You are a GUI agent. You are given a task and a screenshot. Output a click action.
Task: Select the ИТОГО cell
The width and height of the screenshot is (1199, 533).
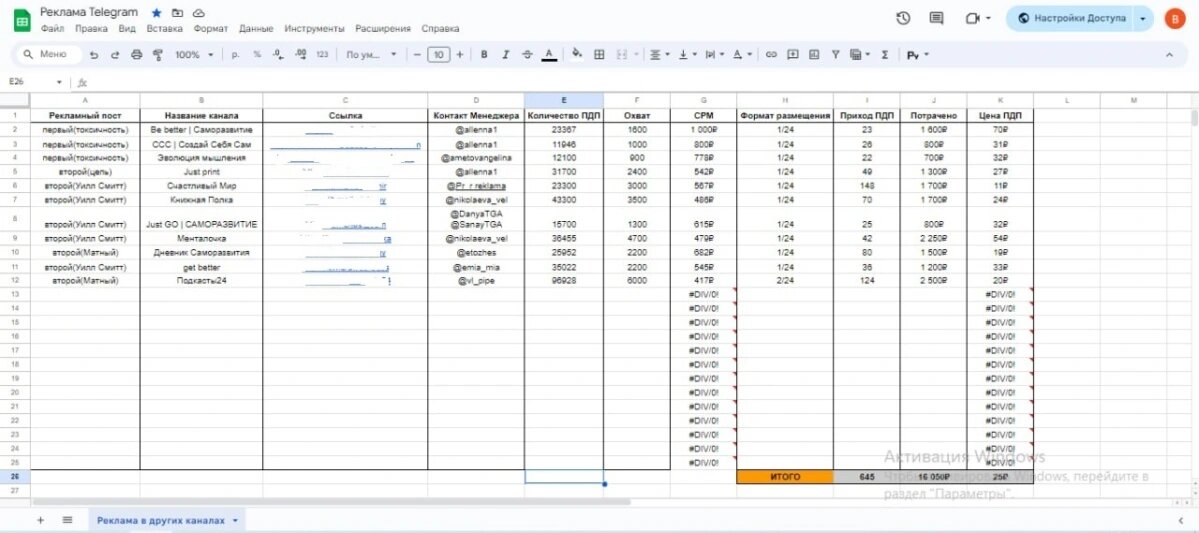coord(785,476)
